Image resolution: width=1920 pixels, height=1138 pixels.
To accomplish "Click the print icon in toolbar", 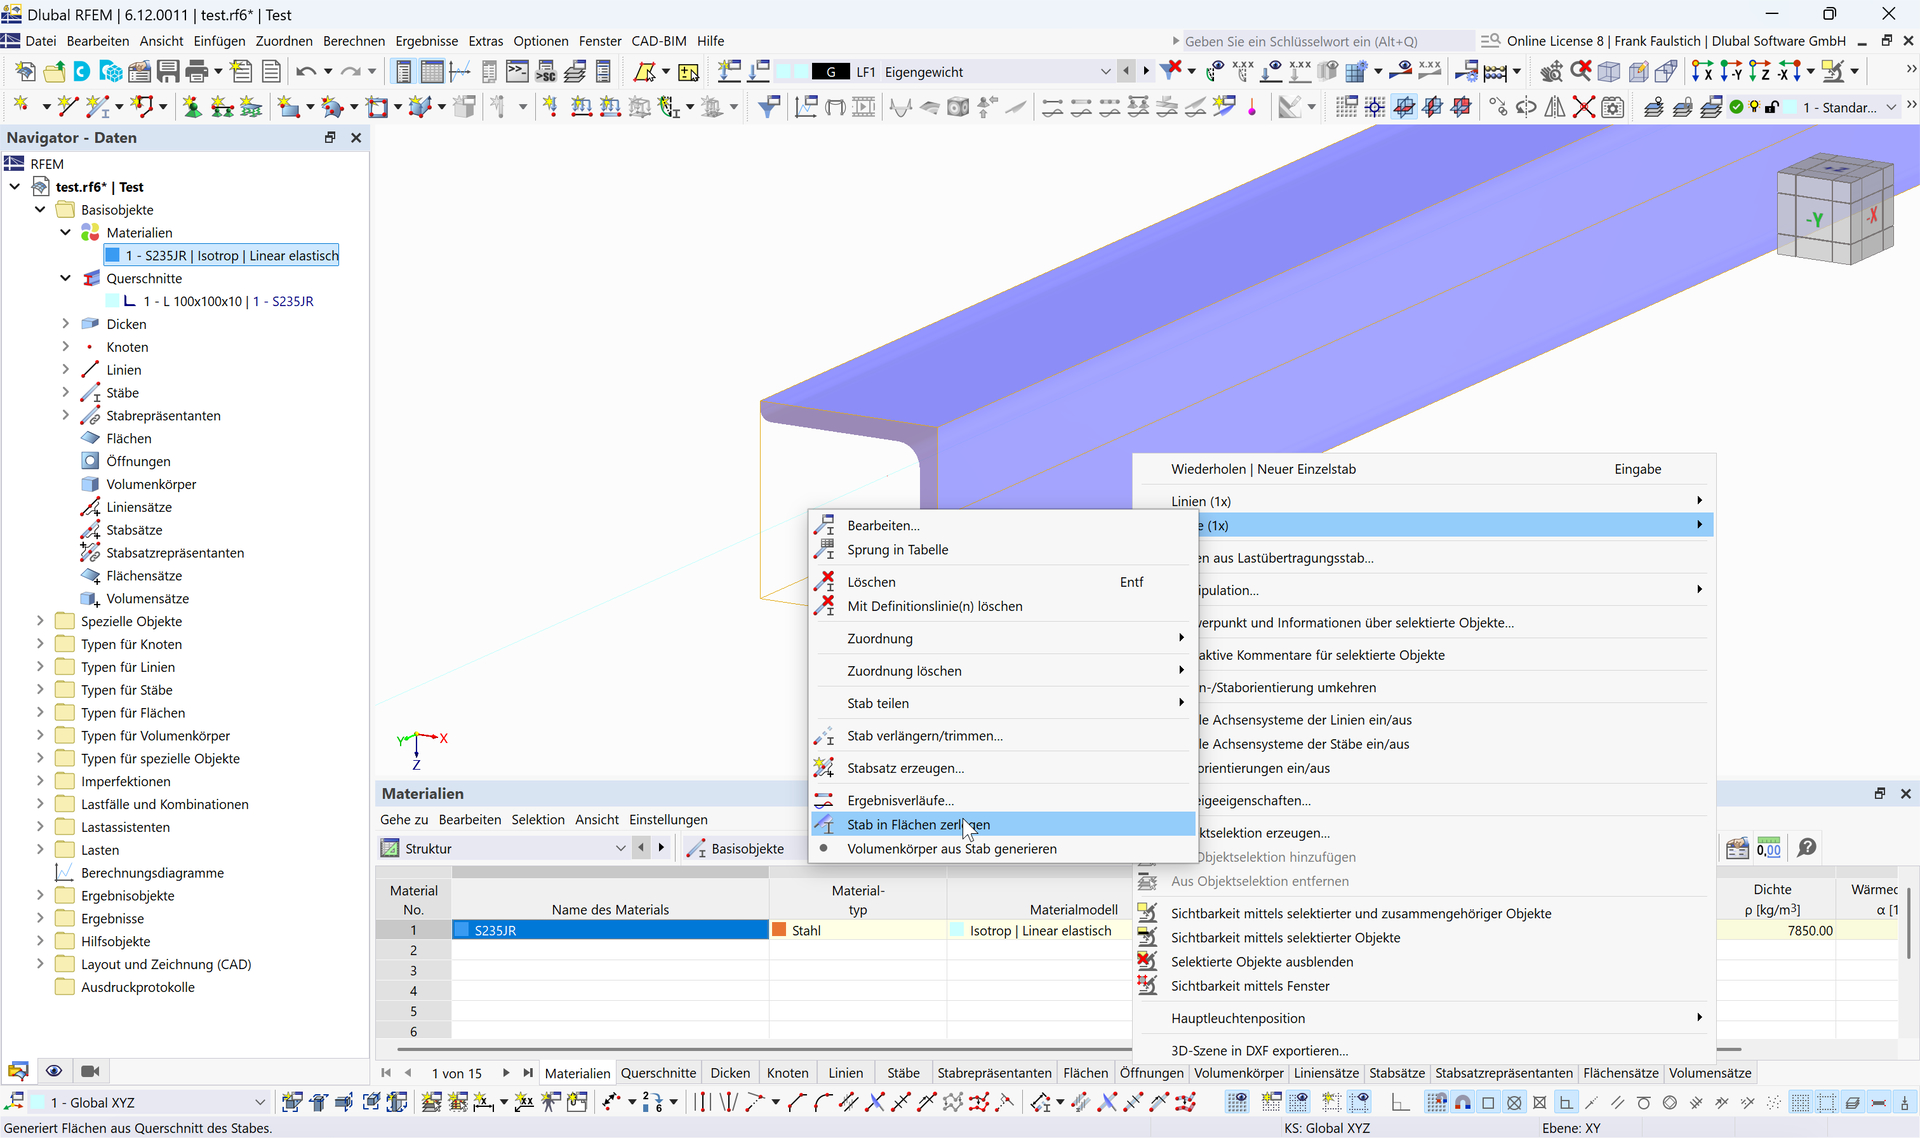I will click(x=197, y=71).
